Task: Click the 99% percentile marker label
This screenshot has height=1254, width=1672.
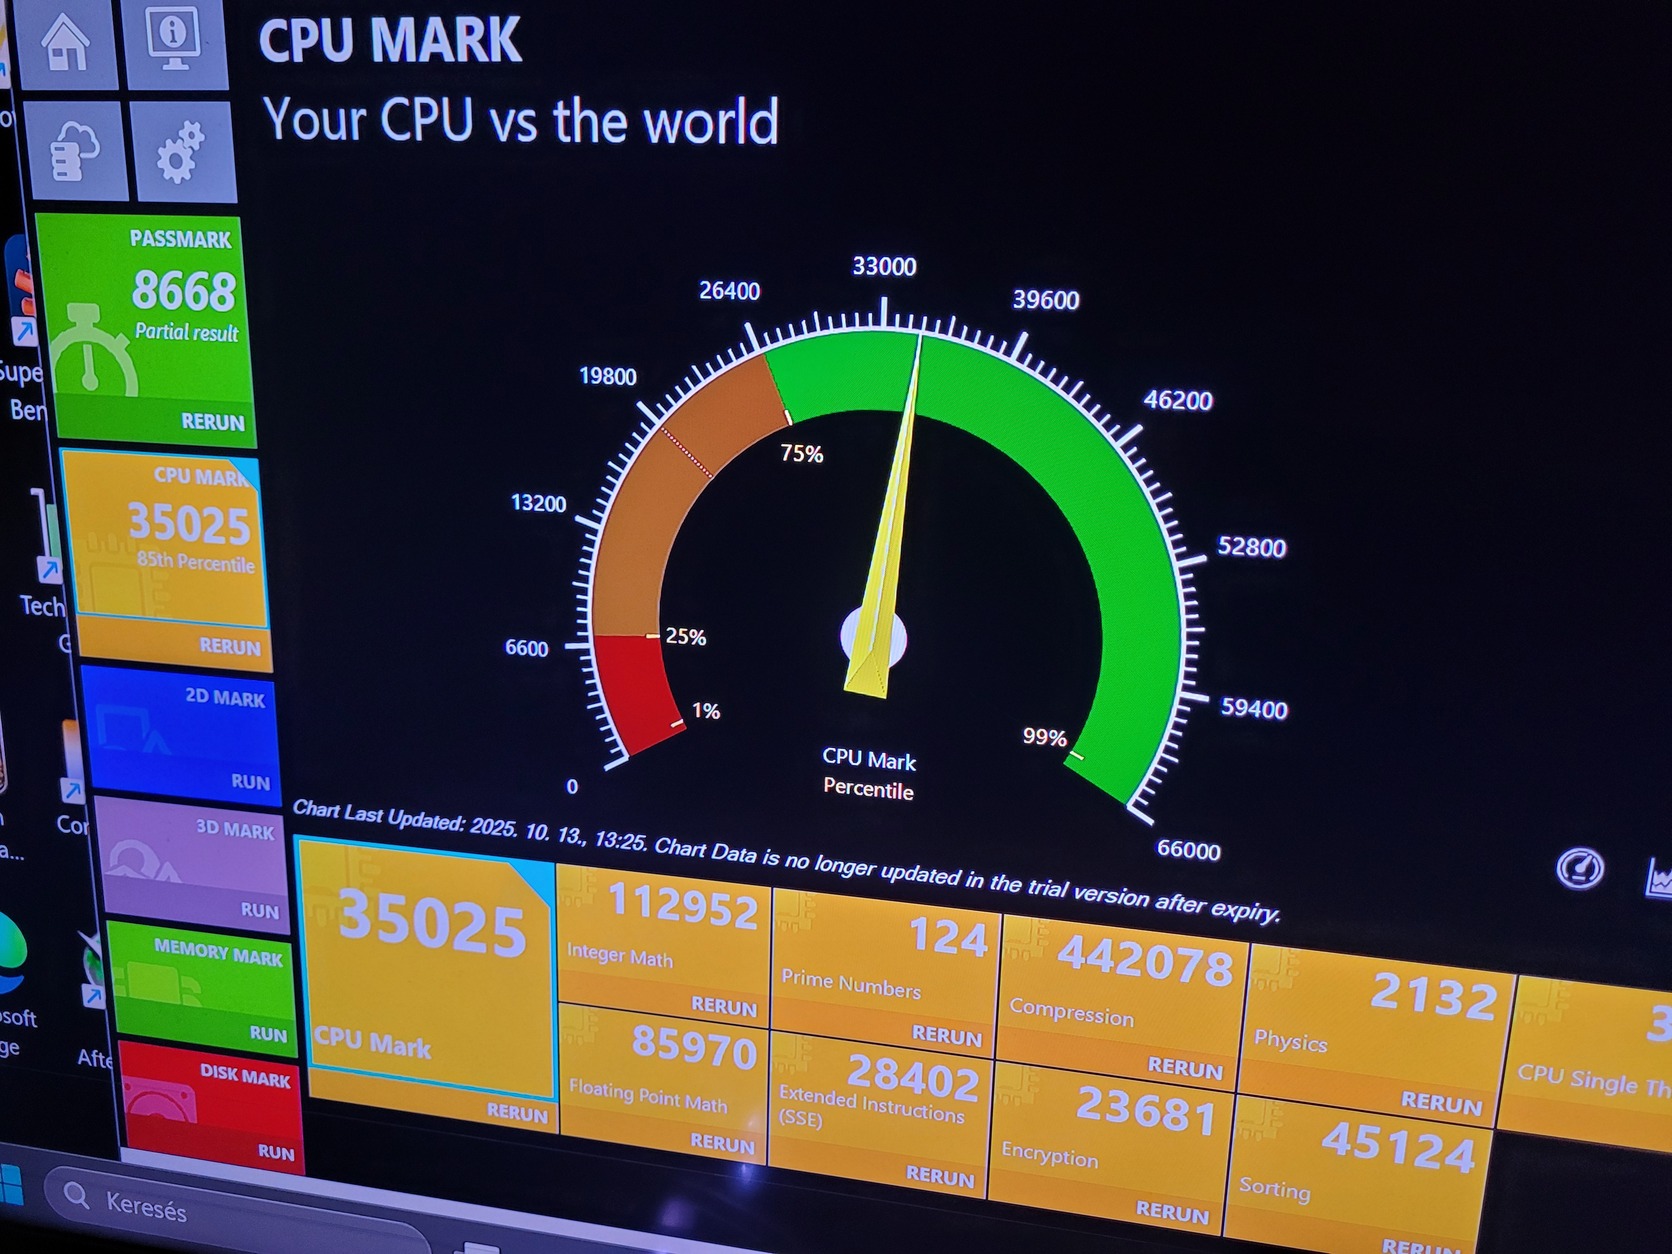Action: tap(1044, 737)
